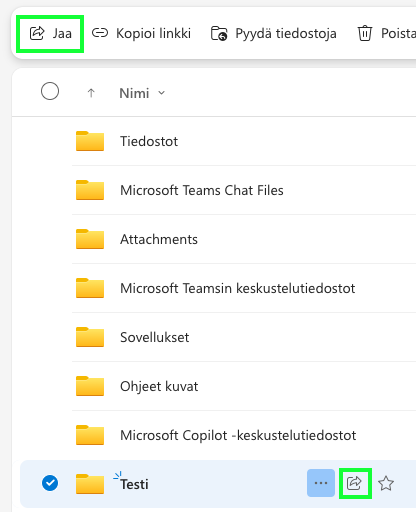Open the Tiedostot folder name

tap(149, 141)
